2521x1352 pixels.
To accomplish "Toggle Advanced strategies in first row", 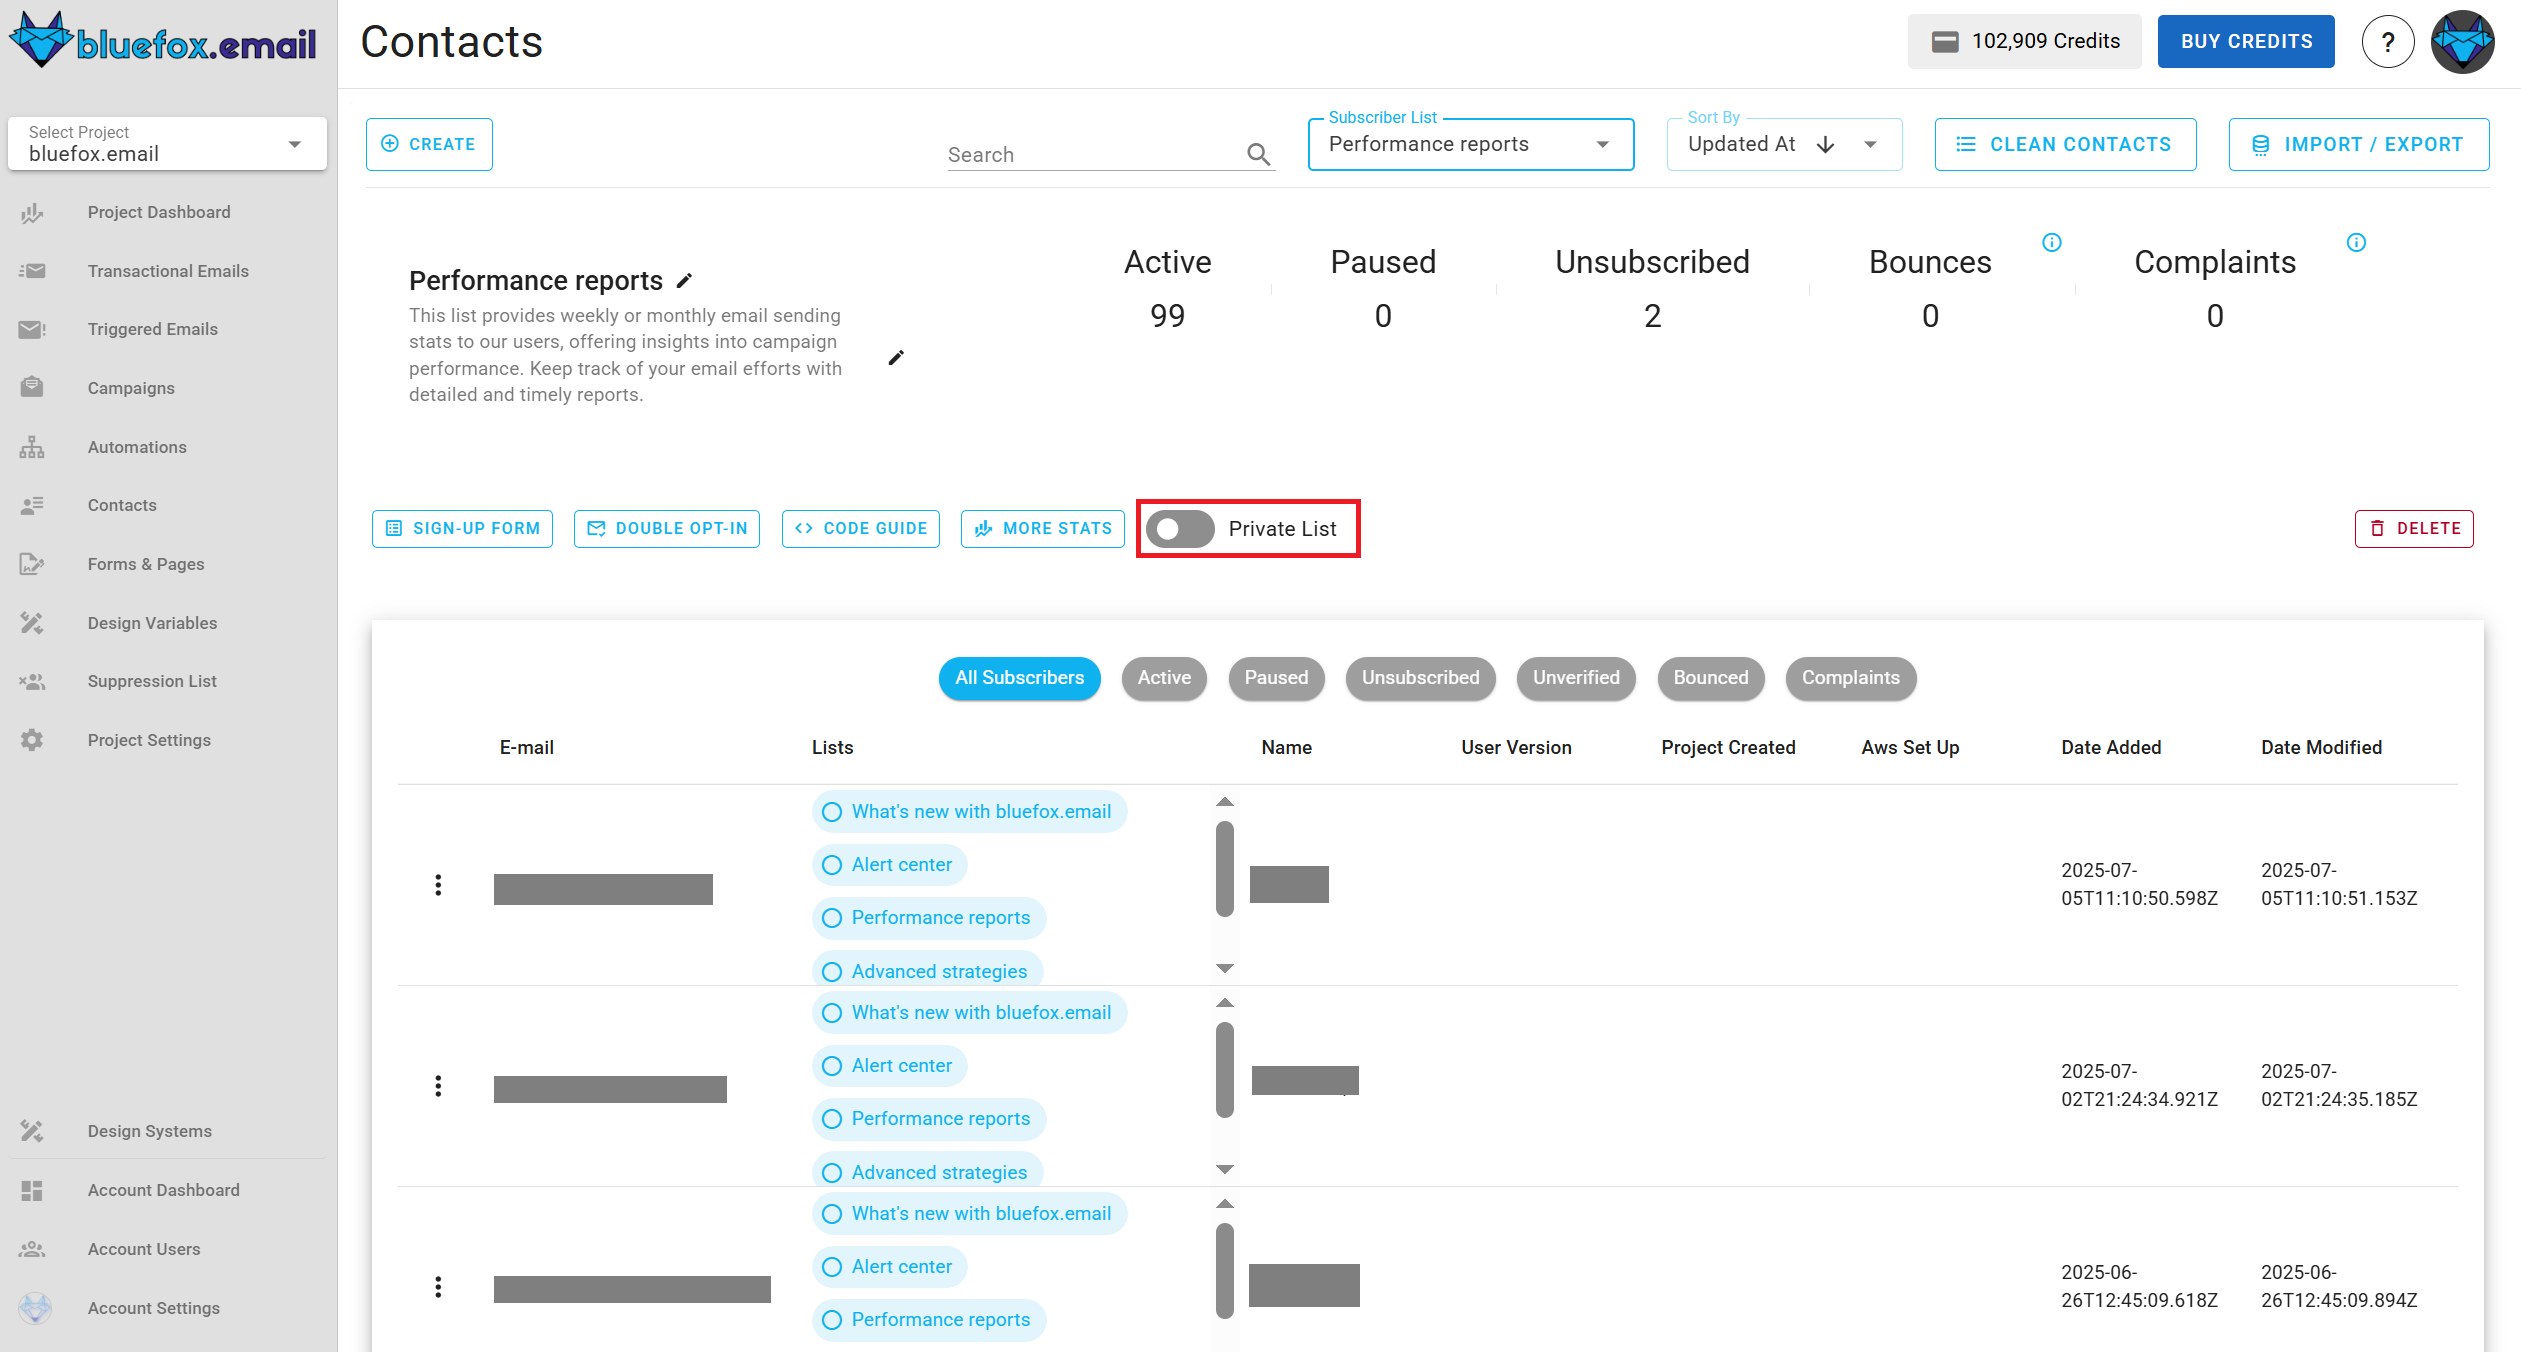I will pyautogui.click(x=928, y=970).
